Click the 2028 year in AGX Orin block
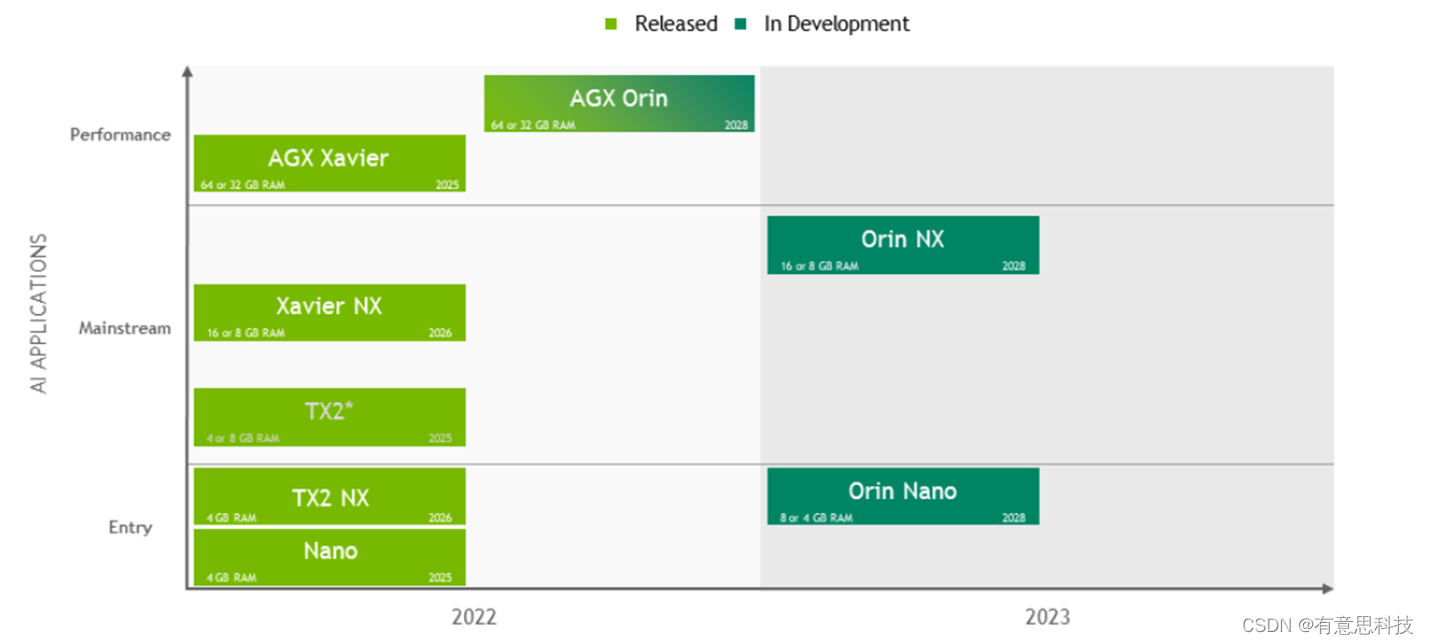The height and width of the screenshot is (644, 1429). 736,126
